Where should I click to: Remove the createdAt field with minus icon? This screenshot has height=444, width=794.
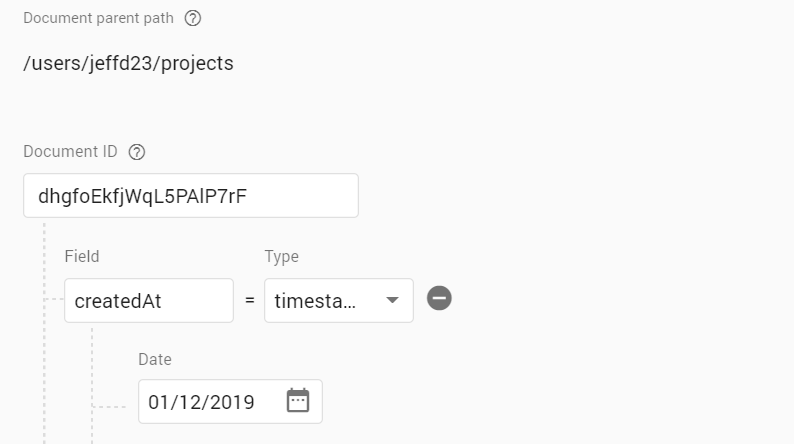[439, 298]
